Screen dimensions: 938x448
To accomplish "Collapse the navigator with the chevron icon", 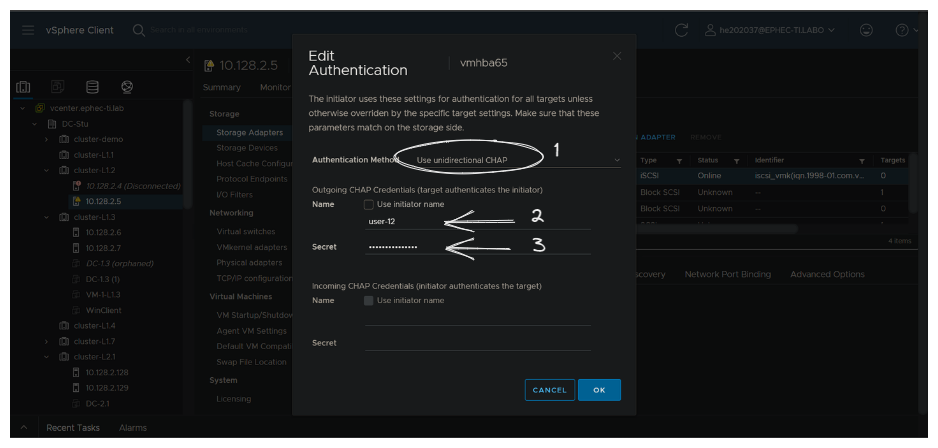I will pos(188,60).
